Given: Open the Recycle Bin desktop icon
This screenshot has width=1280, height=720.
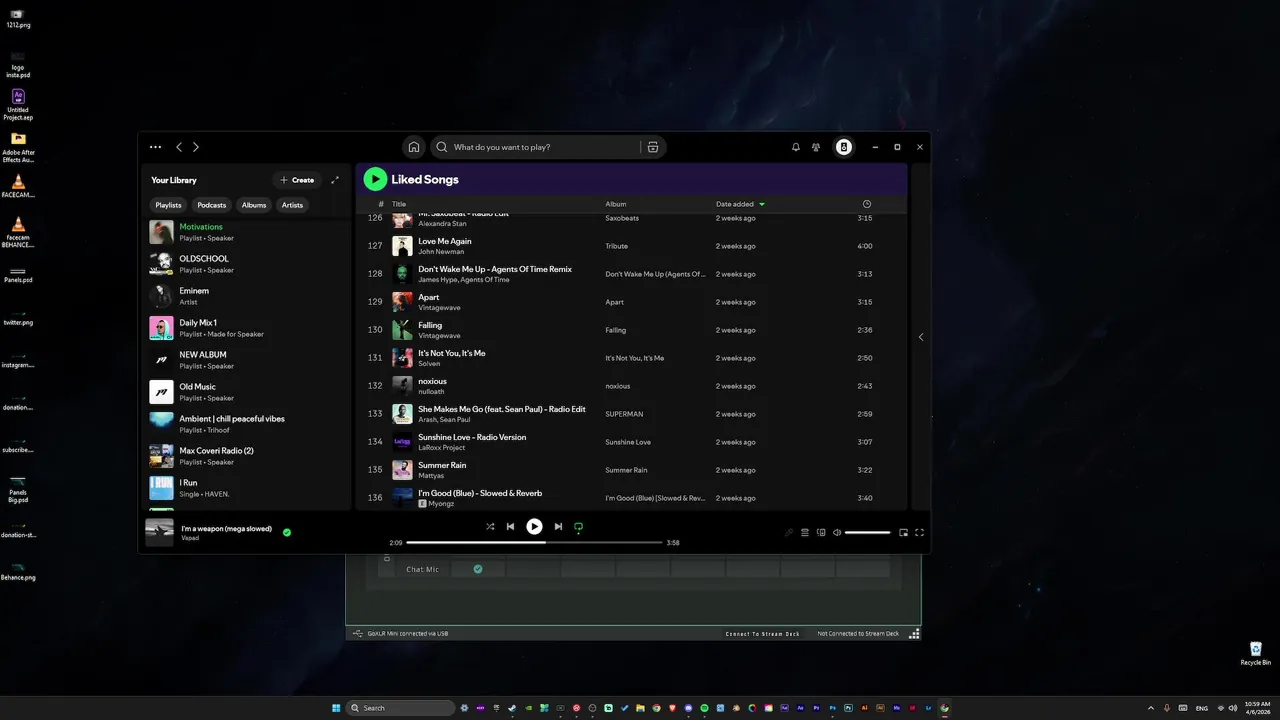Looking at the screenshot, I should (x=1256, y=654).
